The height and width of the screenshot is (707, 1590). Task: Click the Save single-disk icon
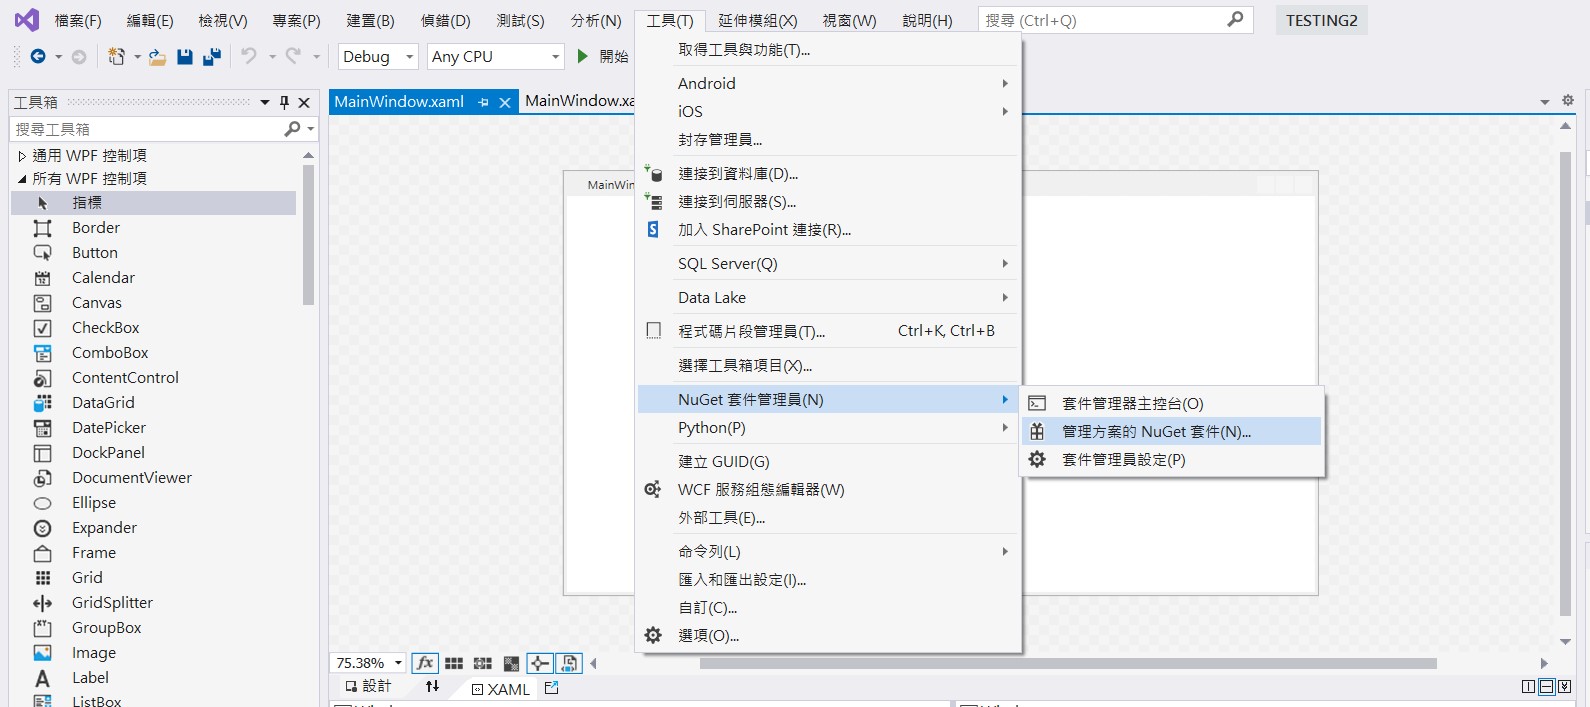pos(184,57)
